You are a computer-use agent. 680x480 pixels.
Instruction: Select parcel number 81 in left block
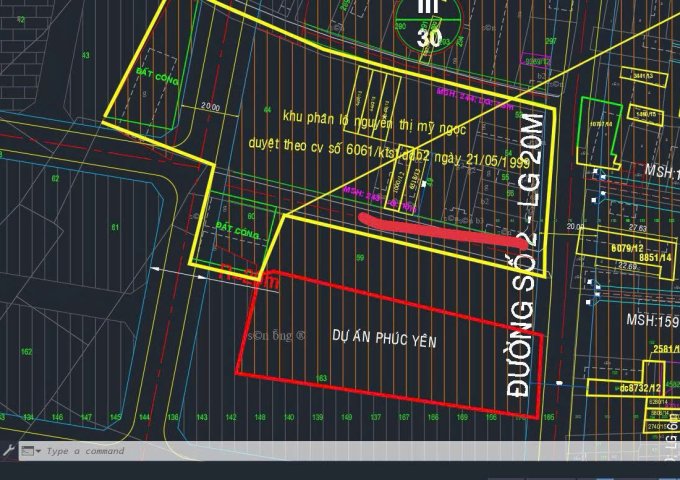[115, 228]
